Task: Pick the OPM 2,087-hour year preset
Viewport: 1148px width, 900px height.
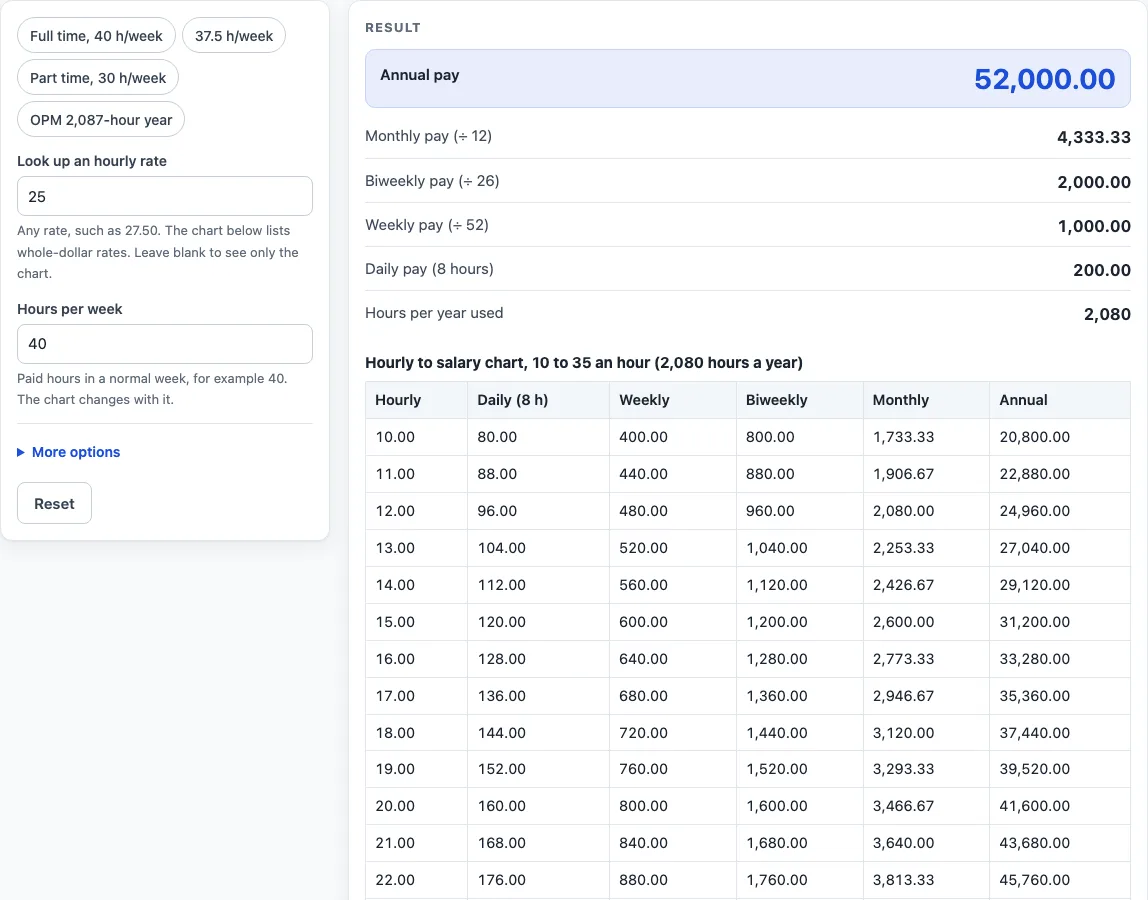Action: tap(101, 120)
